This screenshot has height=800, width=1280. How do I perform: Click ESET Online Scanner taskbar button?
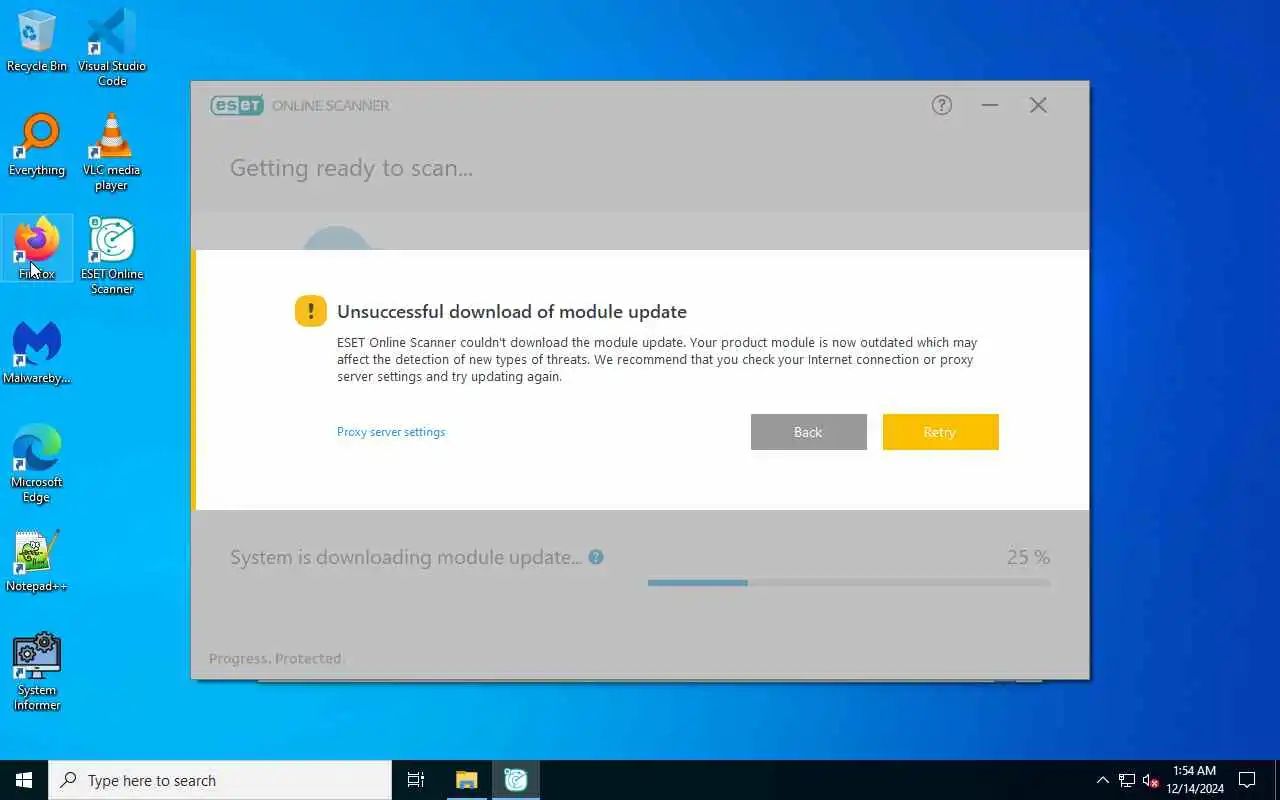point(516,780)
